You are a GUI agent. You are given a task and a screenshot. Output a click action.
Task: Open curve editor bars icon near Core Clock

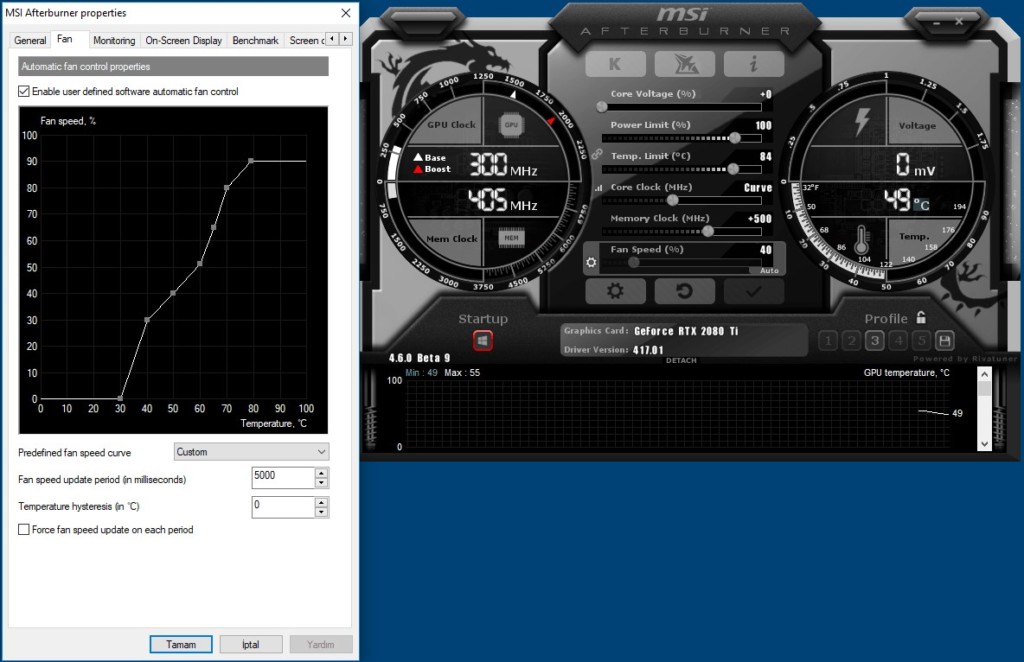click(x=598, y=188)
